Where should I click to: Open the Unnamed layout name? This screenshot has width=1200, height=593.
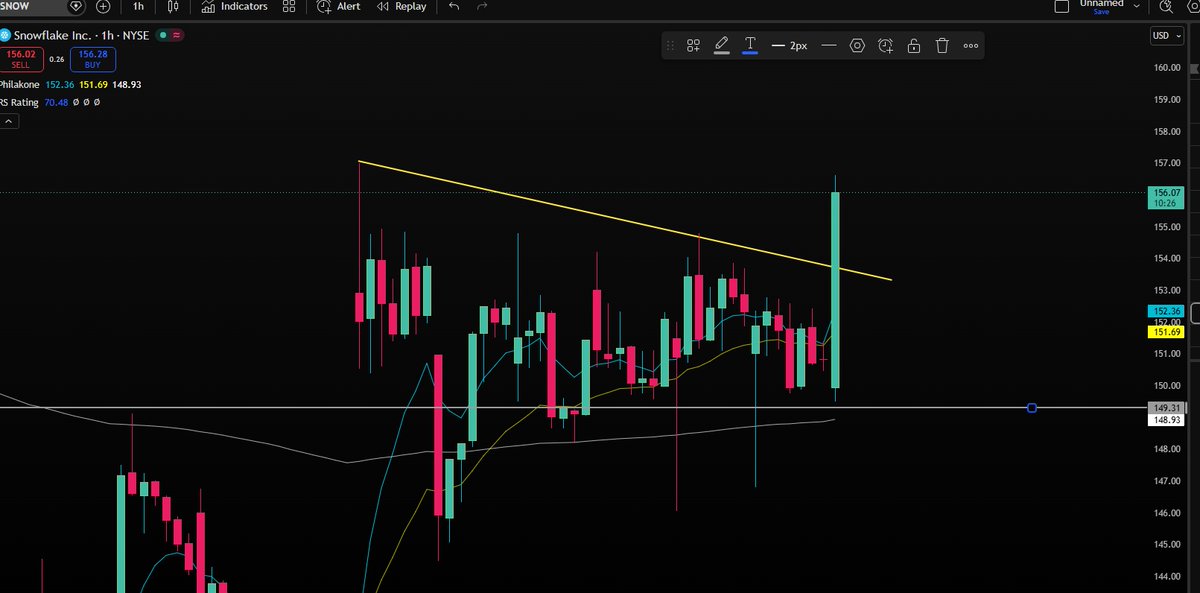[x=1101, y=3]
